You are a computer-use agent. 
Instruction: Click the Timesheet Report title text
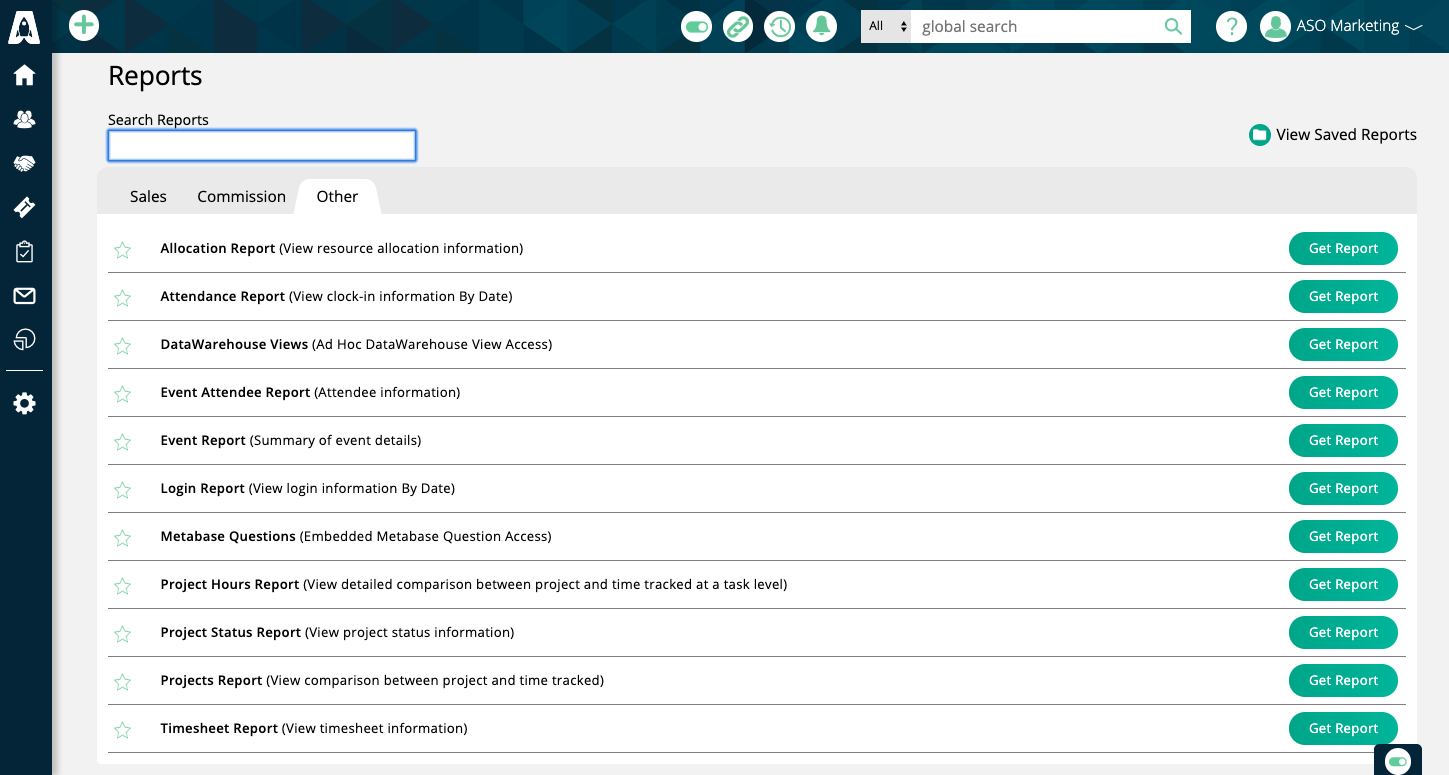point(219,729)
